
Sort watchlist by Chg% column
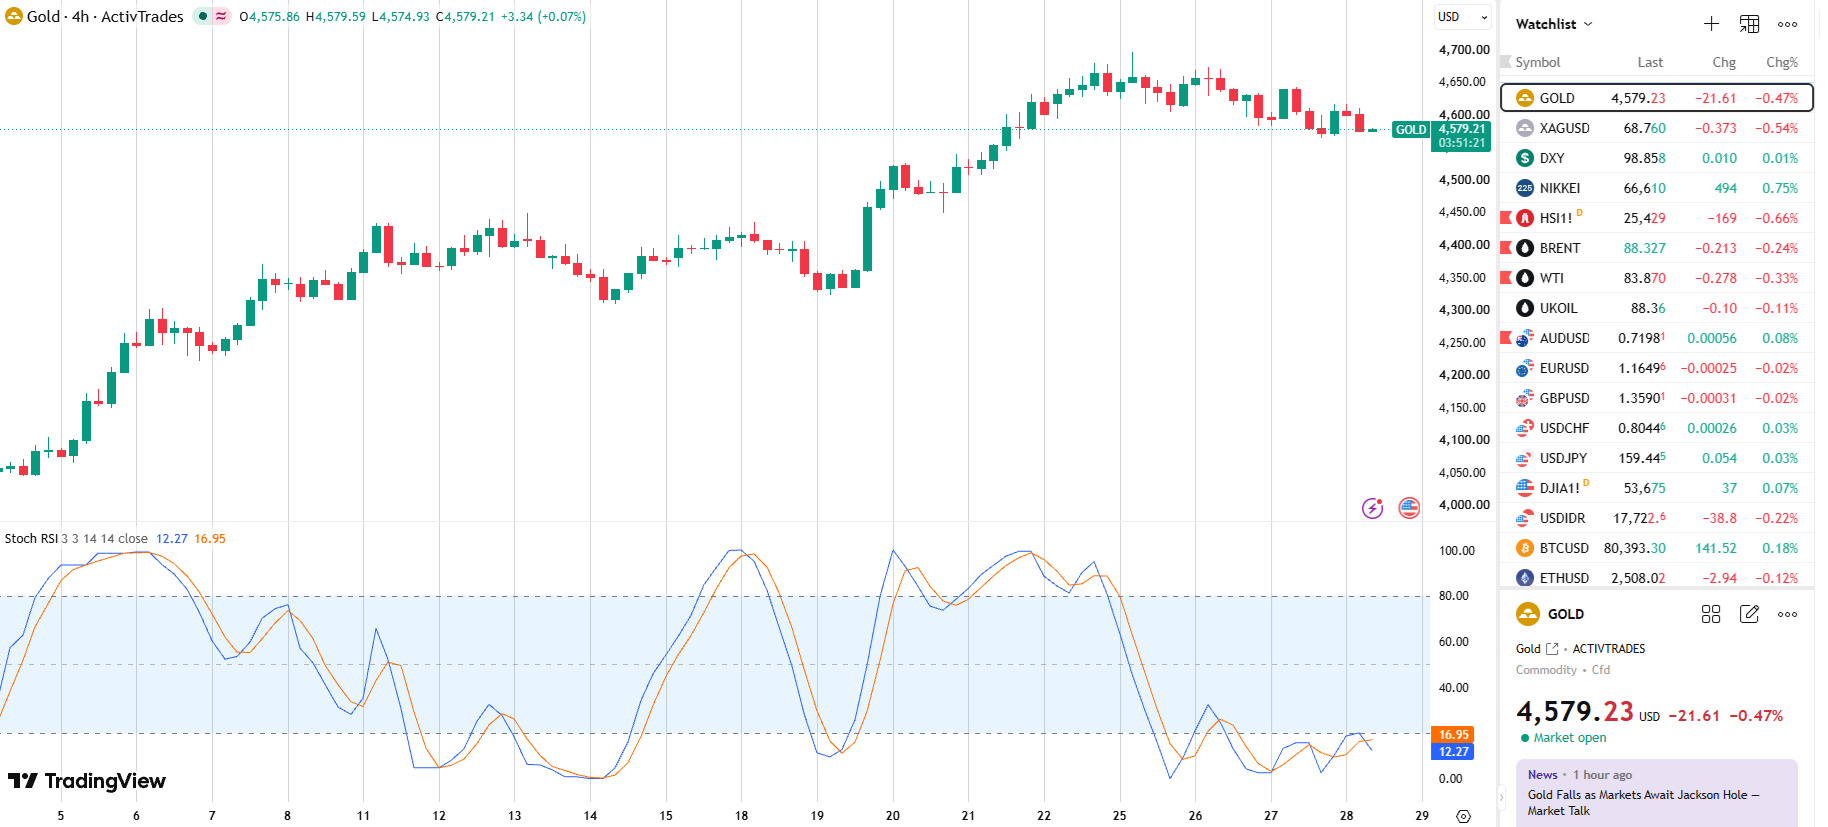1782,62
